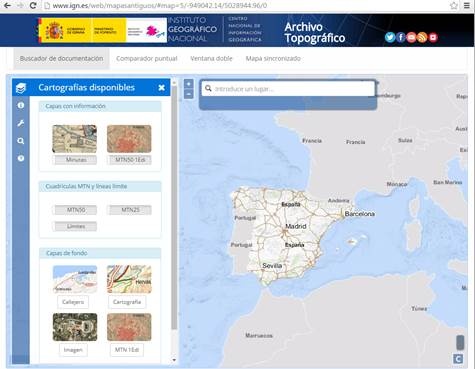Zoom out the map with minus
The image size is (475, 369).
(x=189, y=94)
